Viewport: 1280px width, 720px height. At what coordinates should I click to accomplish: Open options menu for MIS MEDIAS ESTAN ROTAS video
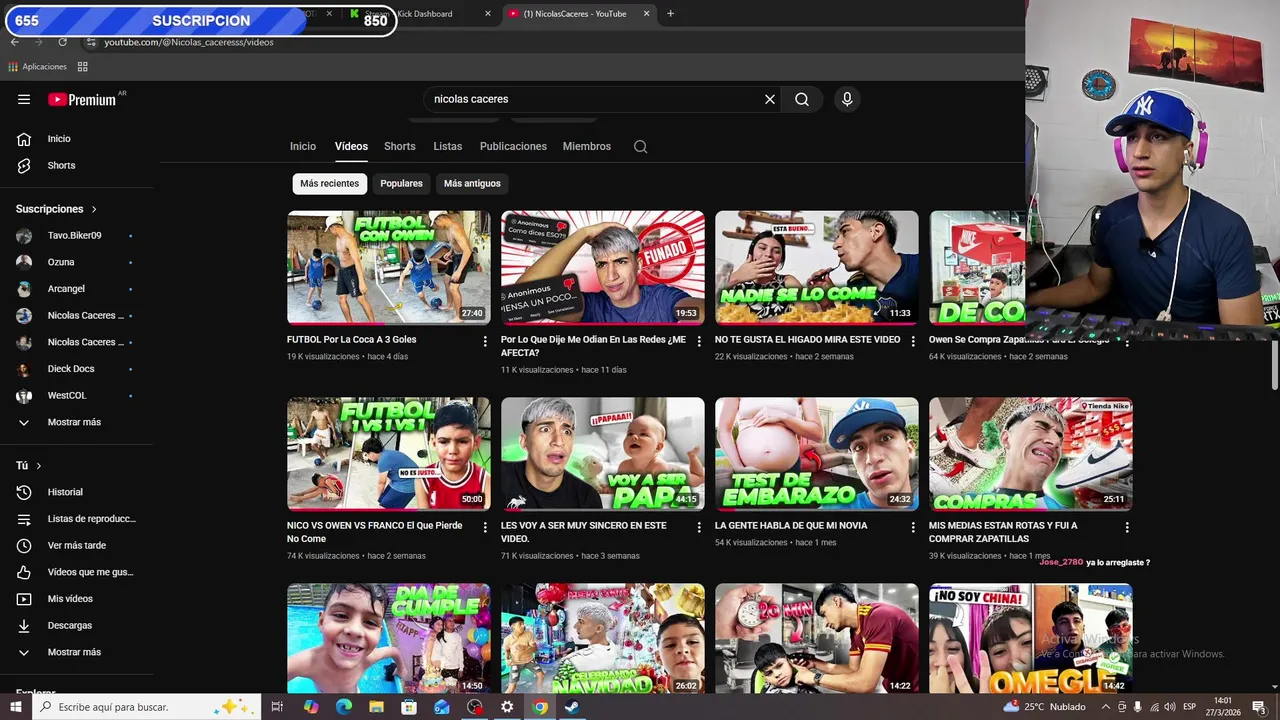[x=1127, y=527]
